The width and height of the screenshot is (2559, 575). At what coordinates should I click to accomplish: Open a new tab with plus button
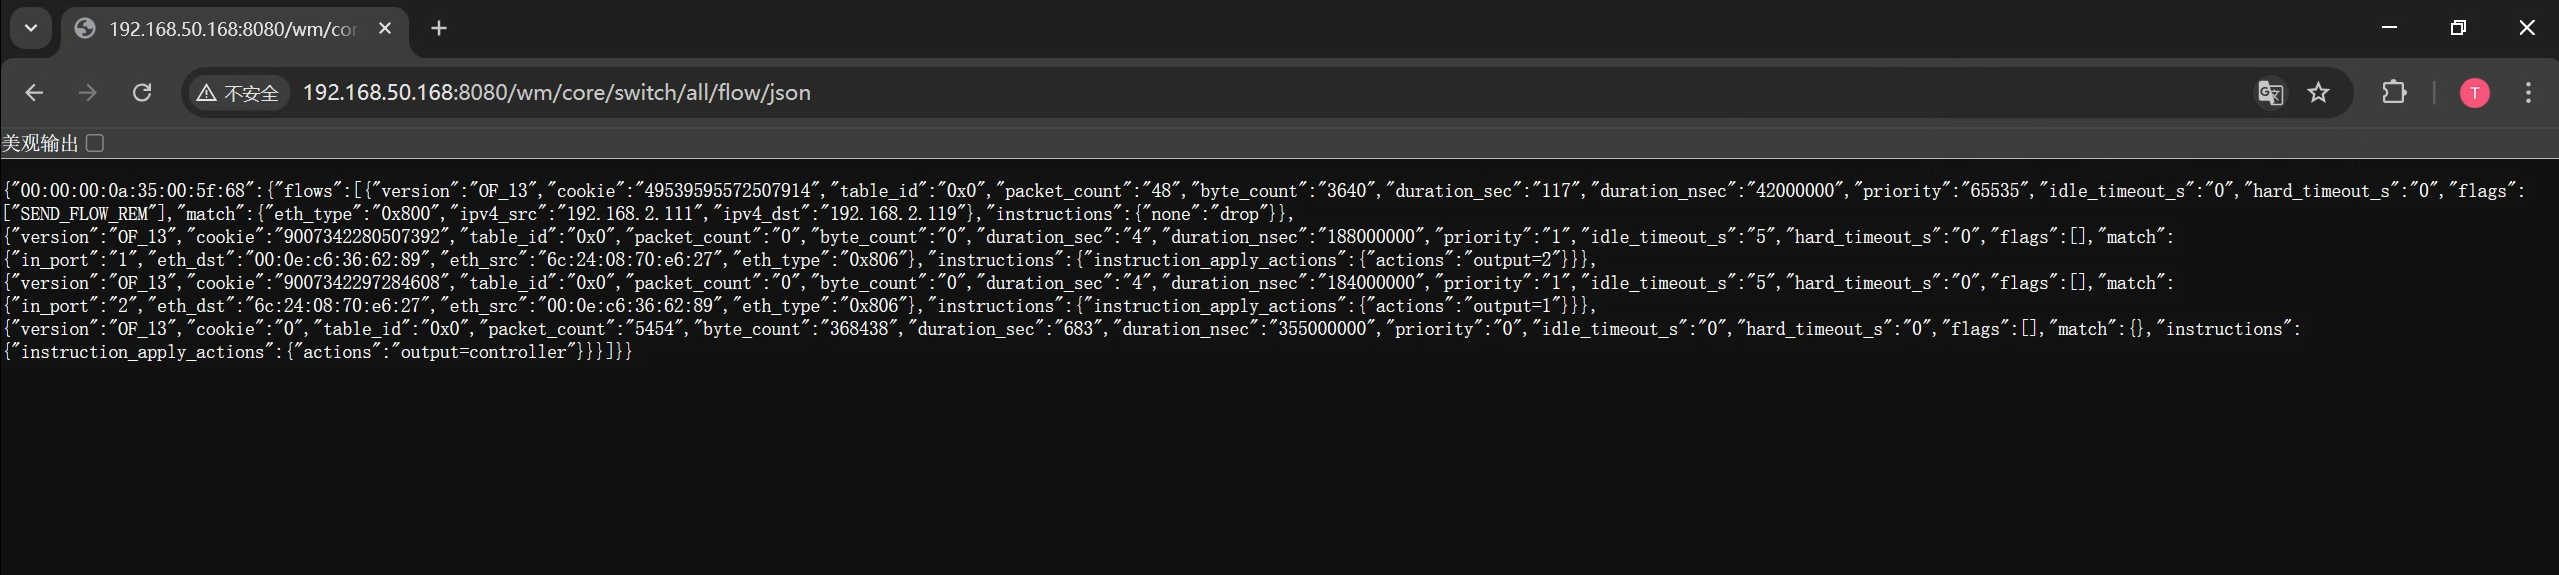439,29
